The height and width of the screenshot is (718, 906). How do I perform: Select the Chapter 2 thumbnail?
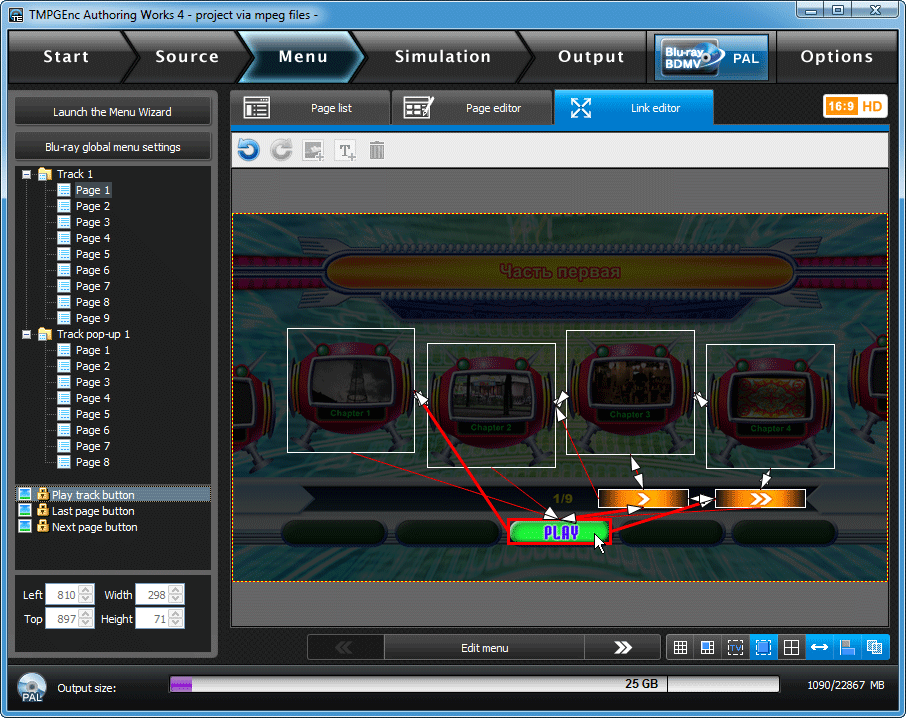(491, 405)
